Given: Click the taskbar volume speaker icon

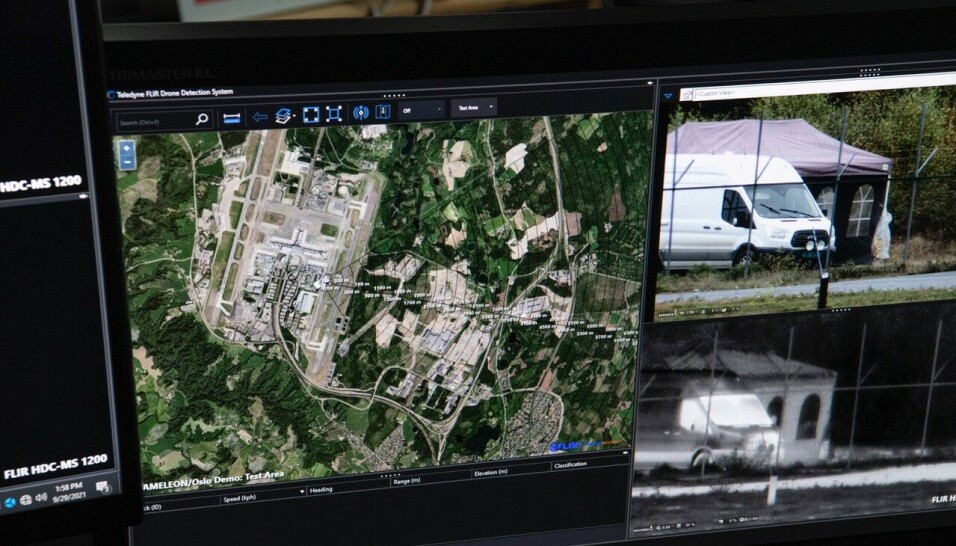Looking at the screenshot, I should 41,497.
